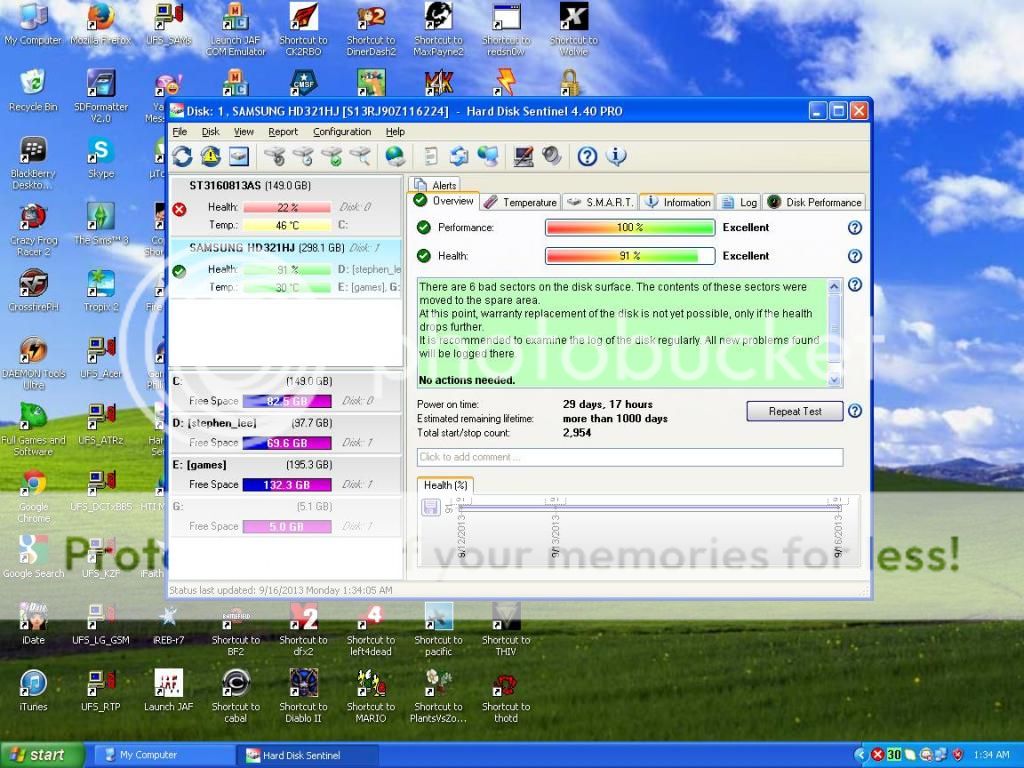Click the Refresh toolbar icon with blue arrows
This screenshot has height=768, width=1024.
tap(182, 156)
